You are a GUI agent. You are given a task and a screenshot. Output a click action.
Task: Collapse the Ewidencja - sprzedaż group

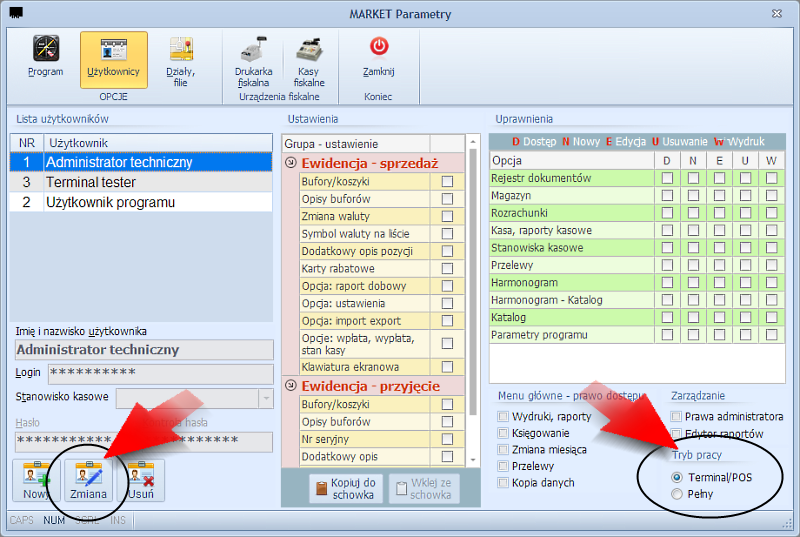click(291, 163)
